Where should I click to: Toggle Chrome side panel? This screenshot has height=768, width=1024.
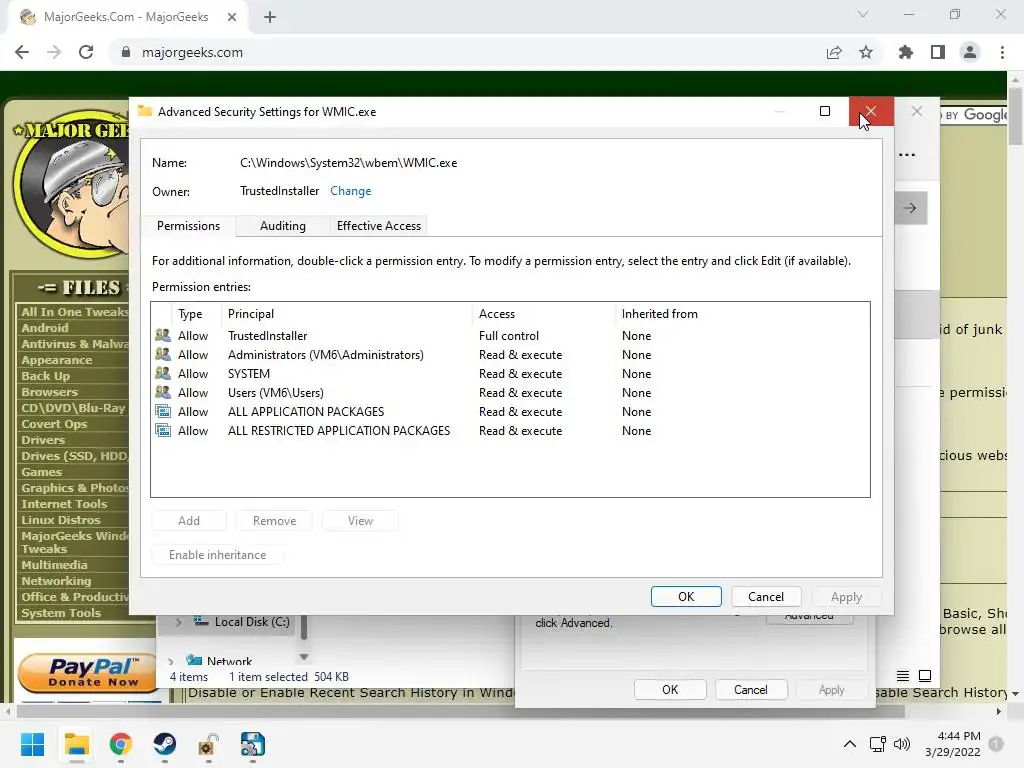coord(938,52)
